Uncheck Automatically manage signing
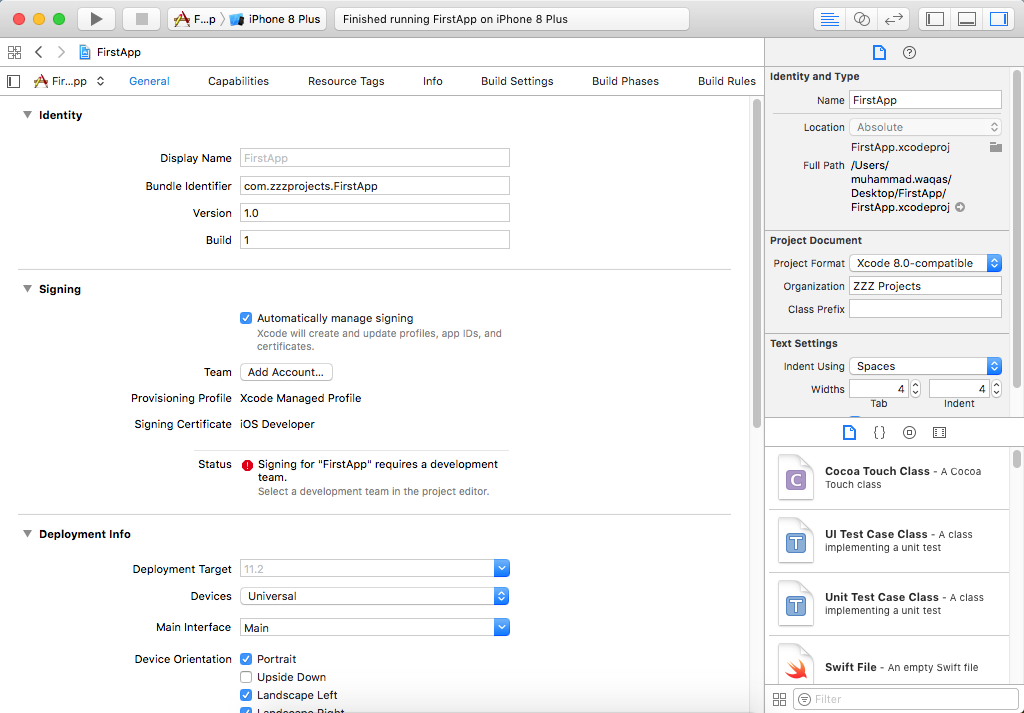This screenshot has width=1024, height=713. pos(246,318)
